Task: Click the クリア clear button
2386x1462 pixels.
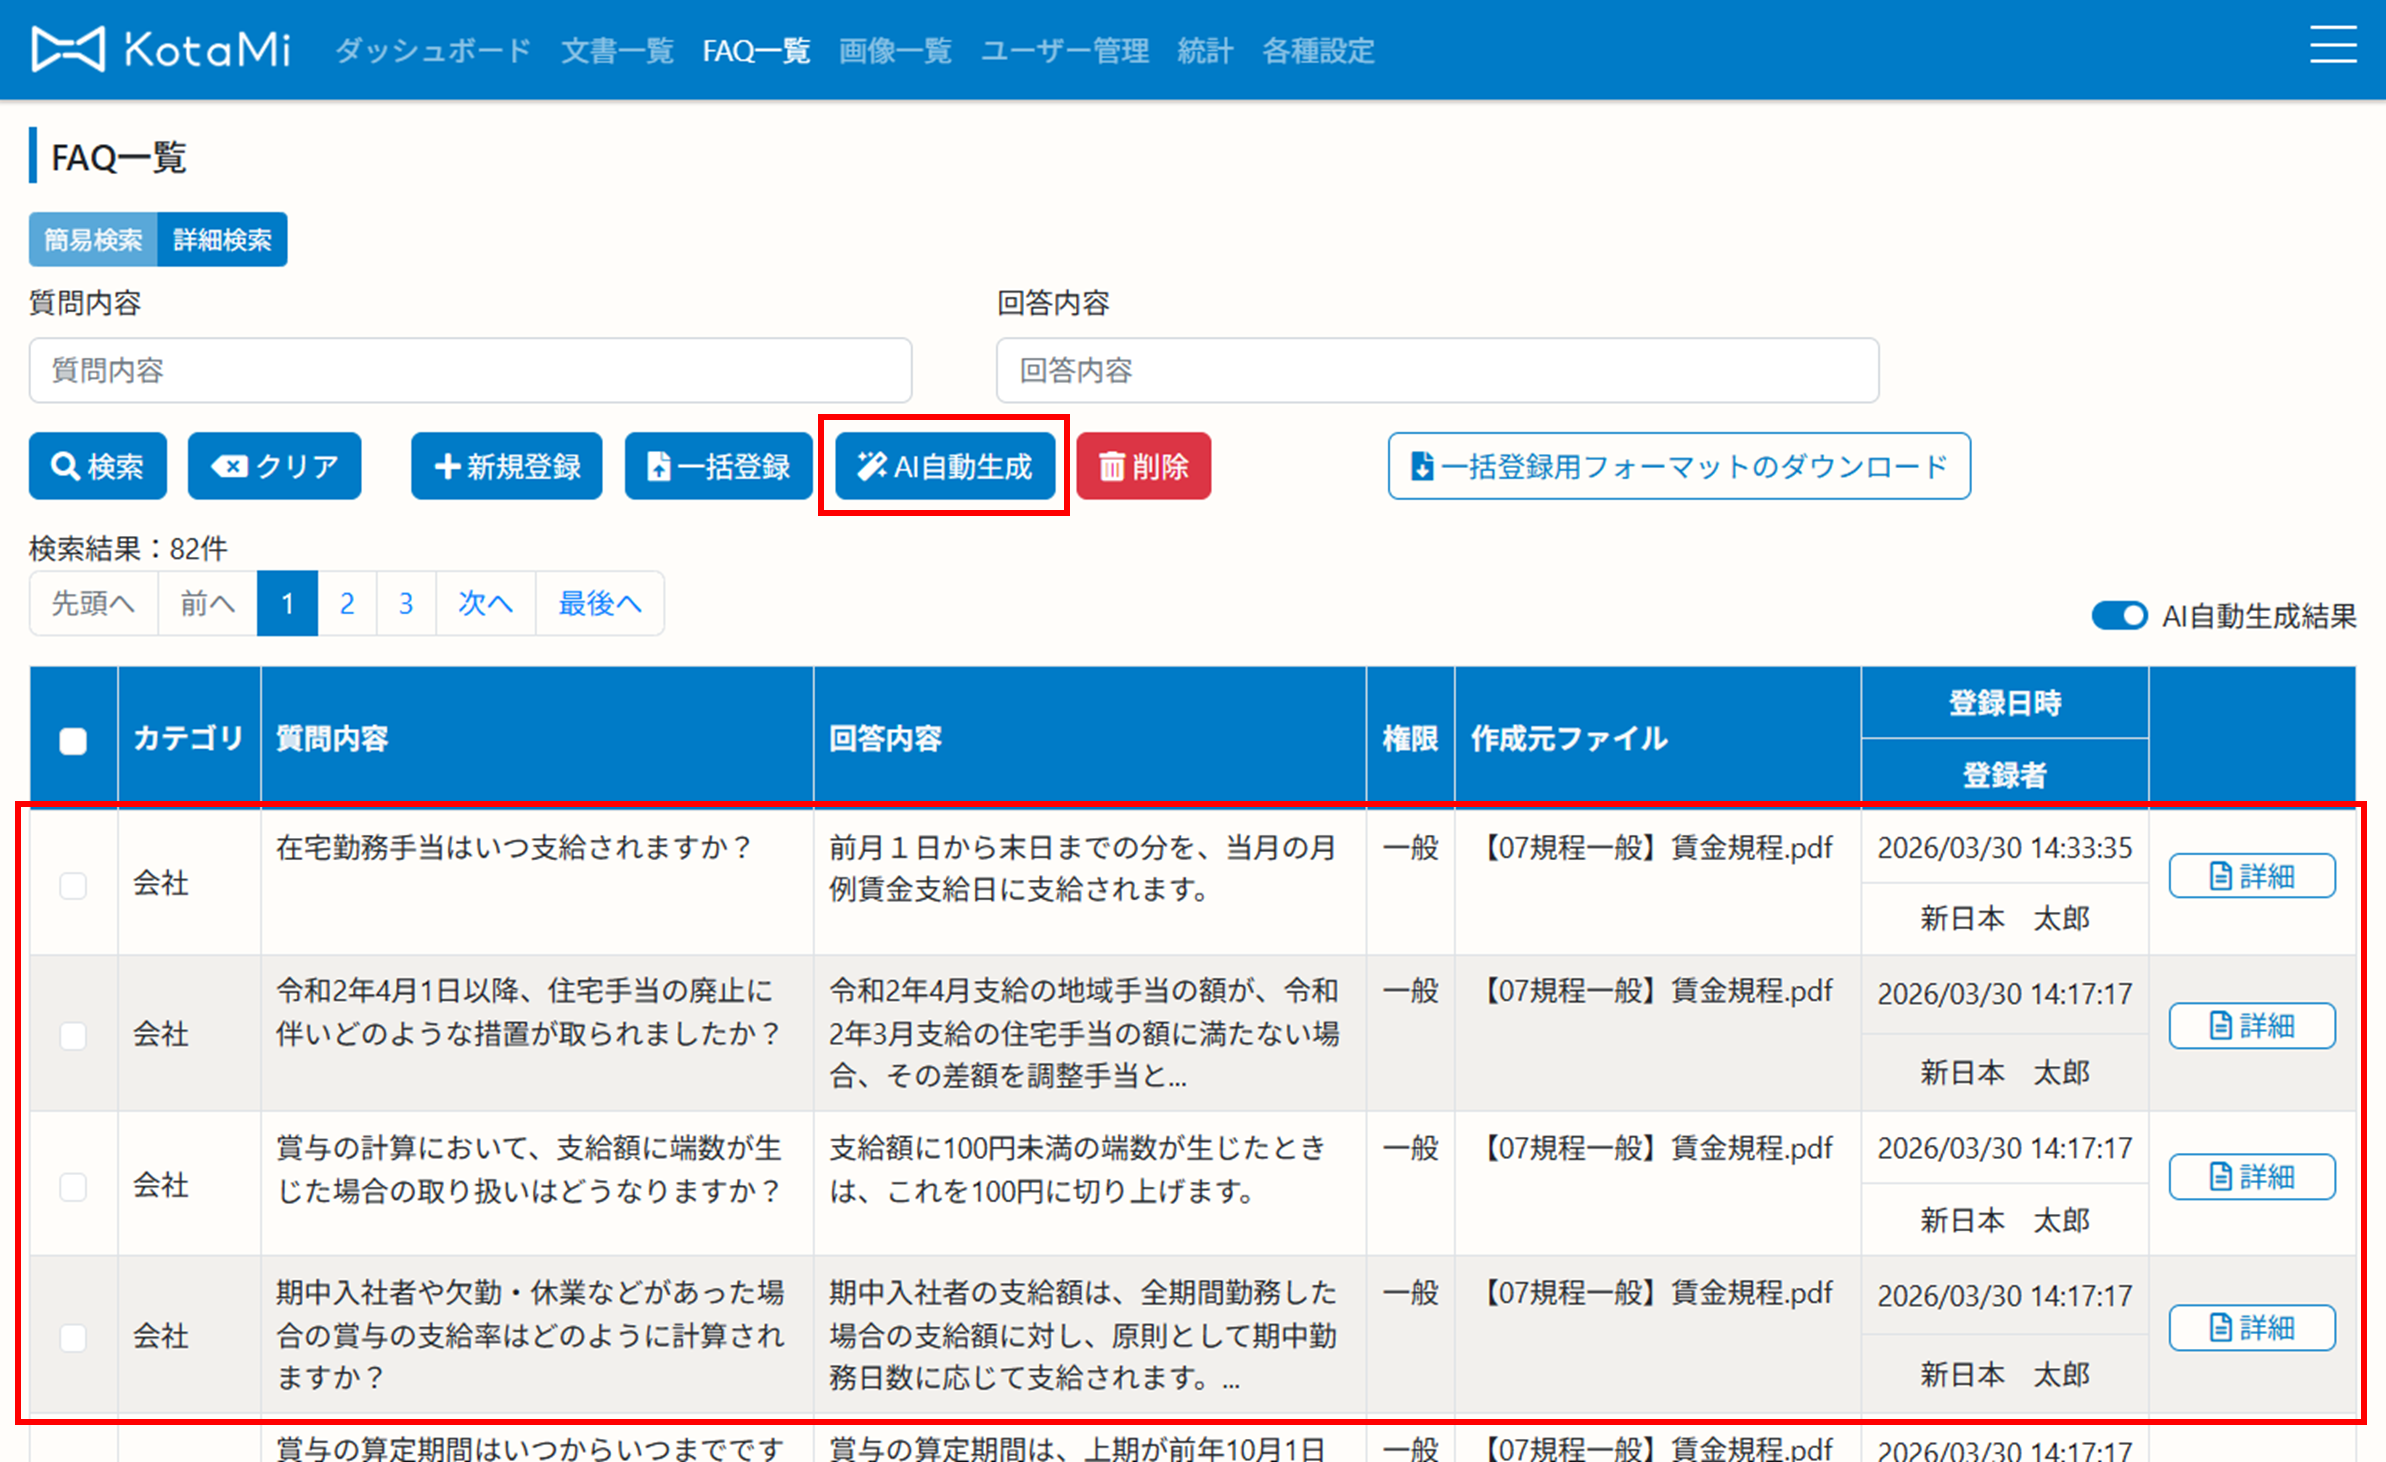Action: point(274,466)
